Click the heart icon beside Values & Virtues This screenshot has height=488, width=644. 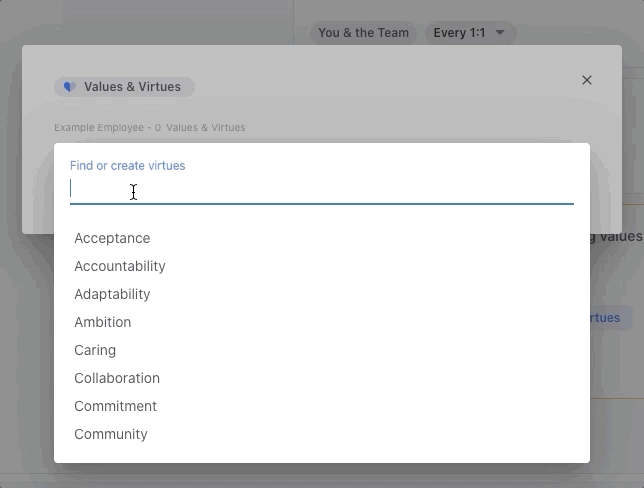[69, 87]
